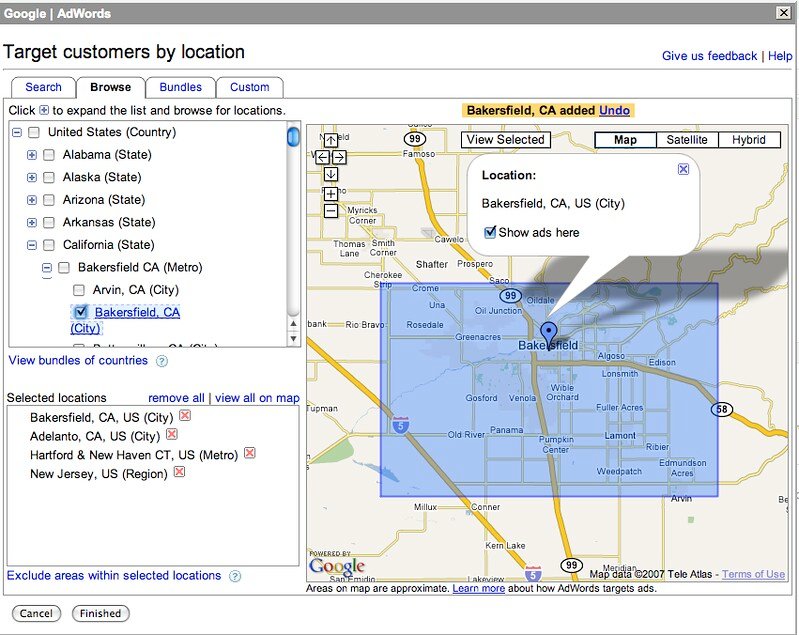Remove Adelanto, CA from selected locations
Viewport: 799px width, 635px height.
[172, 435]
